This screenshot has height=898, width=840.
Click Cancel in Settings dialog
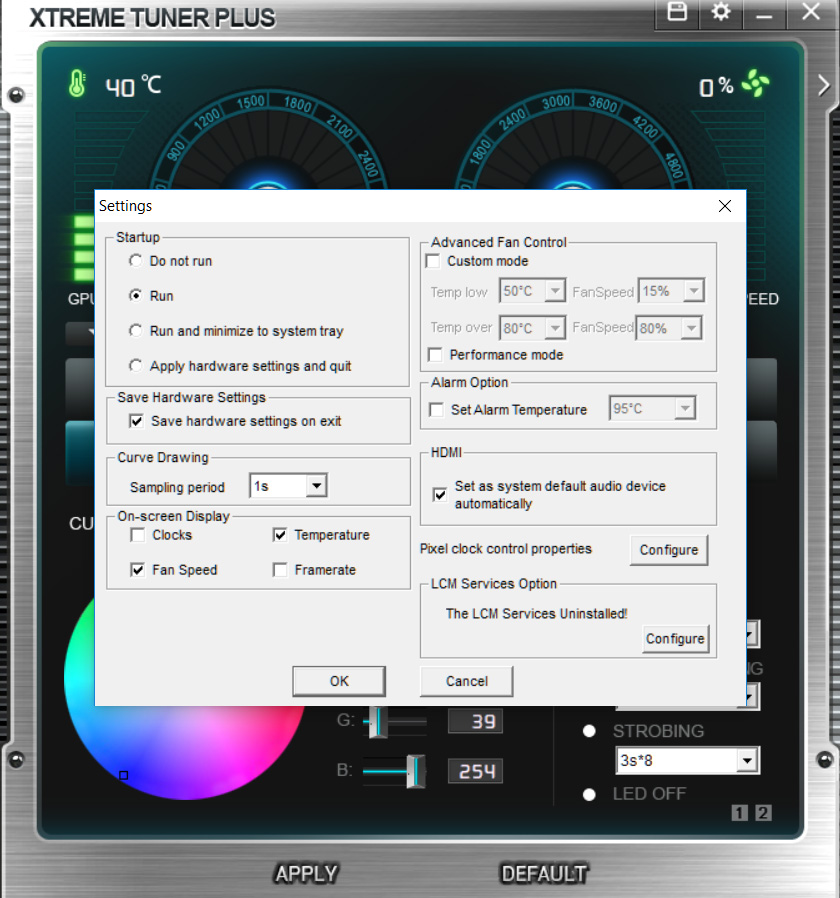click(x=467, y=682)
